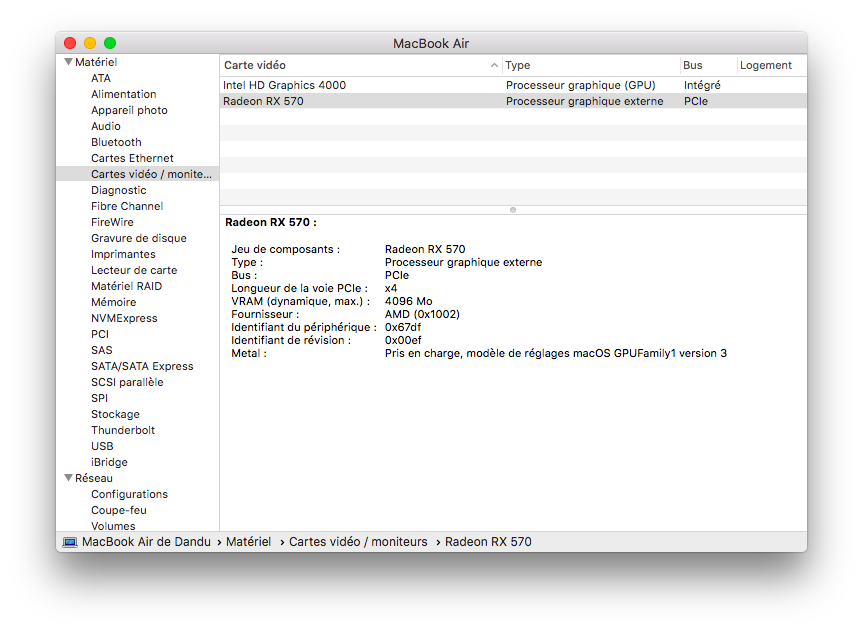Screen dimensions: 863x632
Task: Select Imprimantes in the sidebar
Action: pyautogui.click(x=123, y=254)
